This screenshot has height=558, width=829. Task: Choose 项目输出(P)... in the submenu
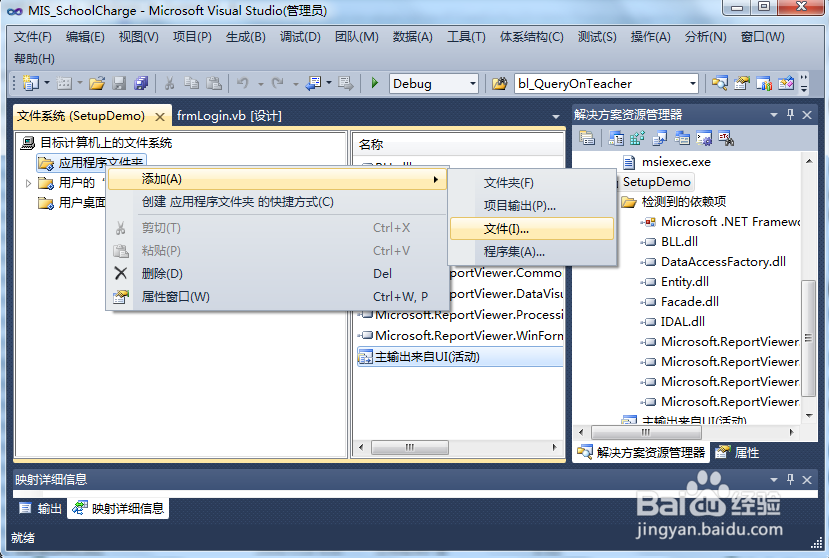532,206
